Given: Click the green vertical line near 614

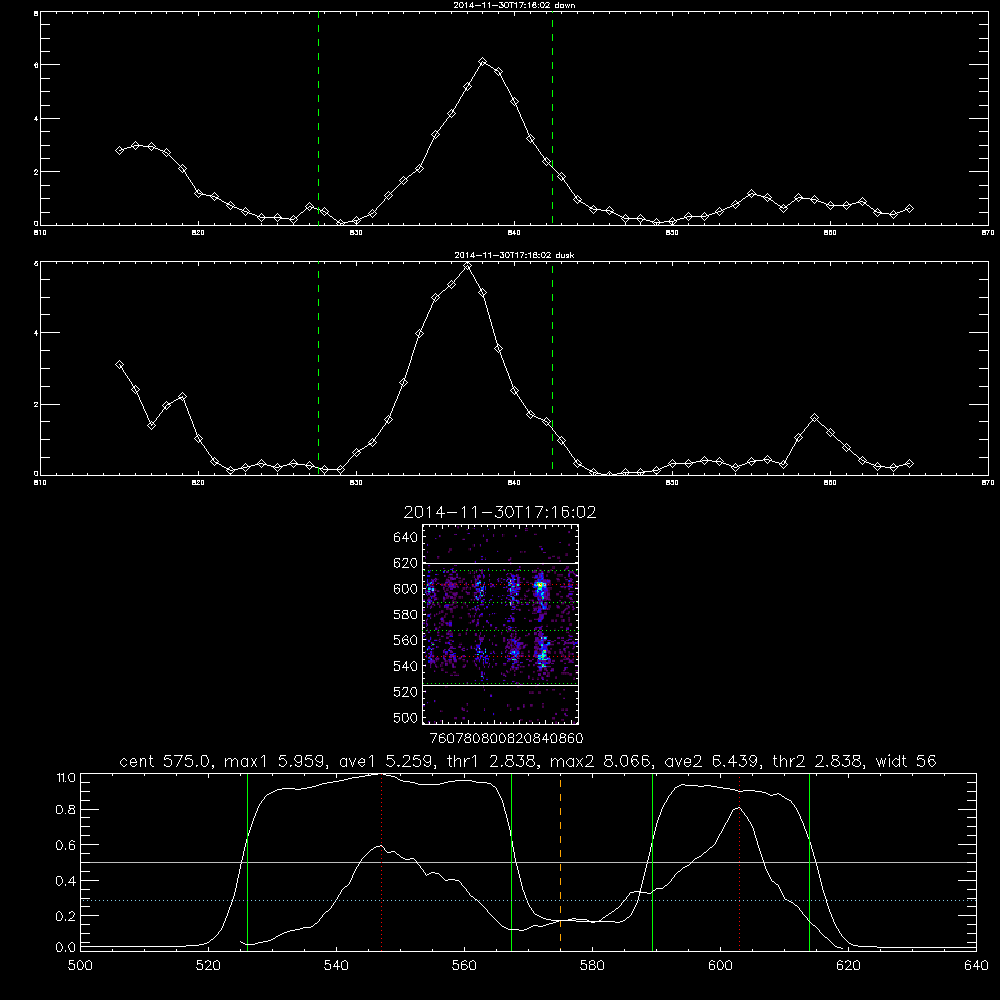Looking at the screenshot, I should [x=809, y=861].
